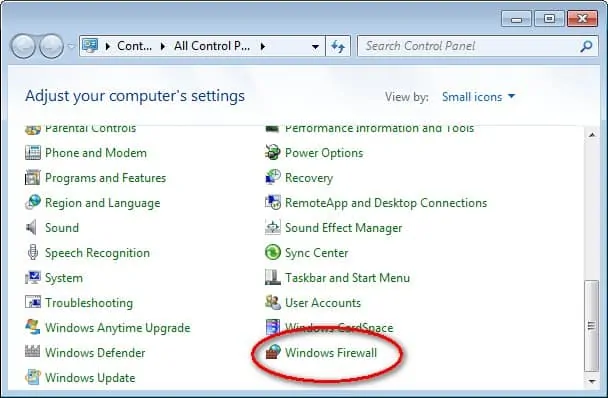Open the Recovery icon
The image size is (608, 398).
(x=273, y=177)
